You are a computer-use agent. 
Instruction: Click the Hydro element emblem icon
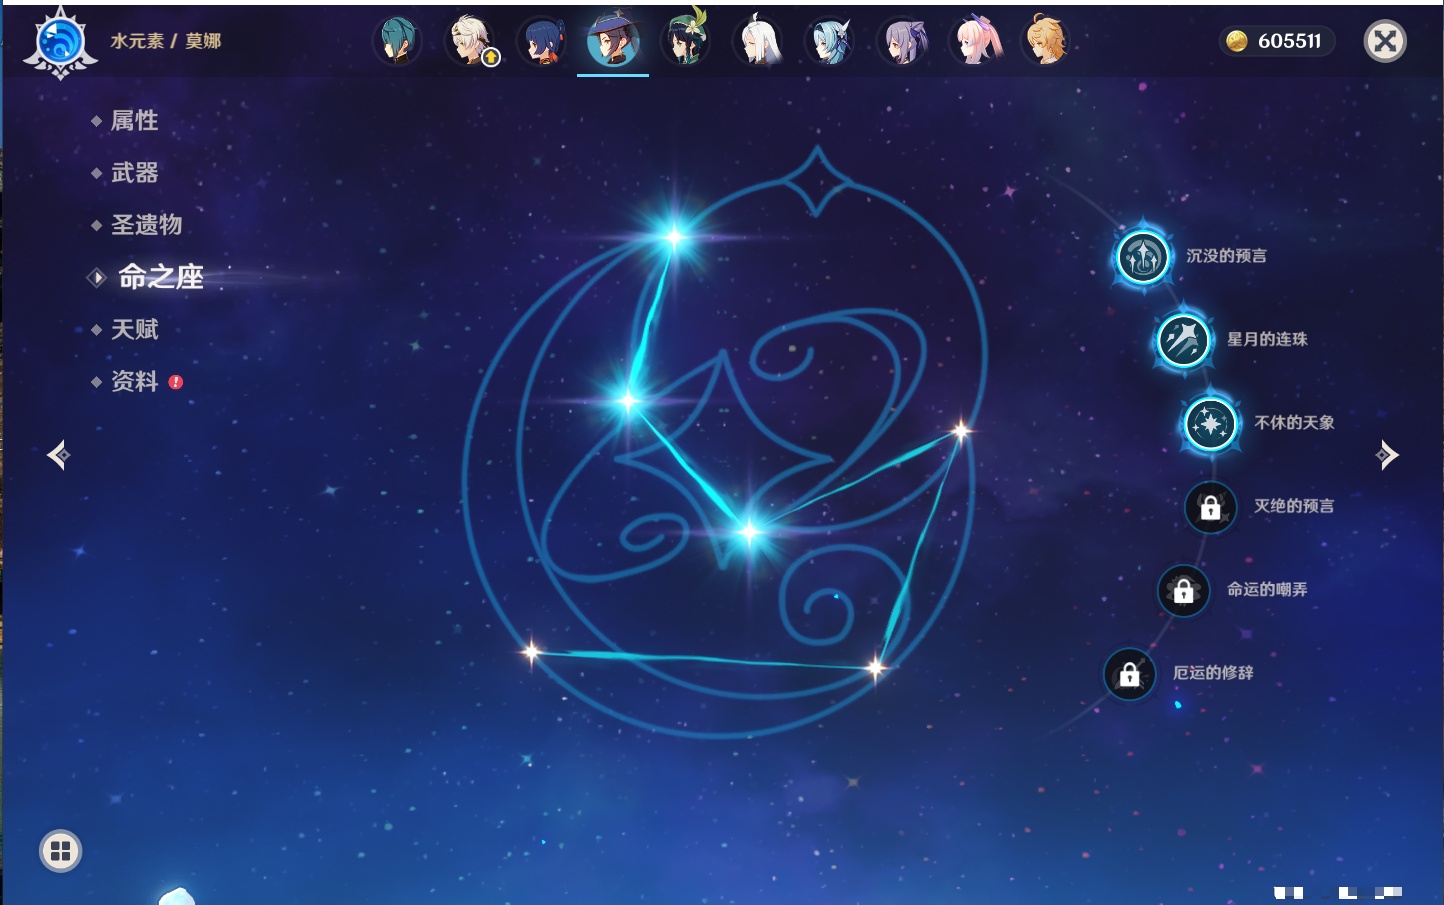[x=60, y=43]
